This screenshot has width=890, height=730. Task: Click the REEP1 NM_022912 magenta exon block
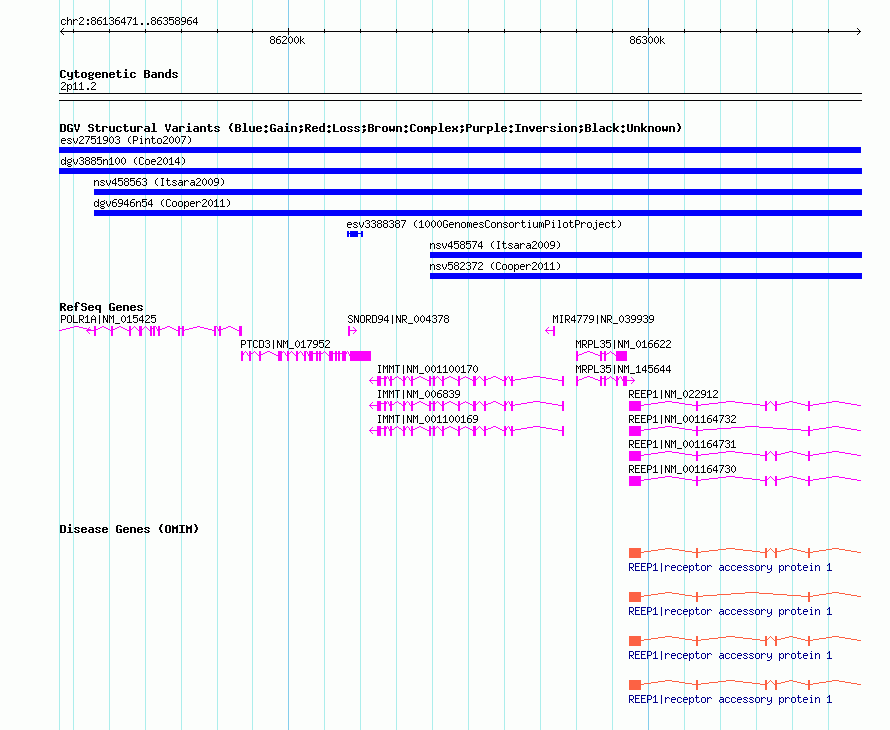[635, 406]
